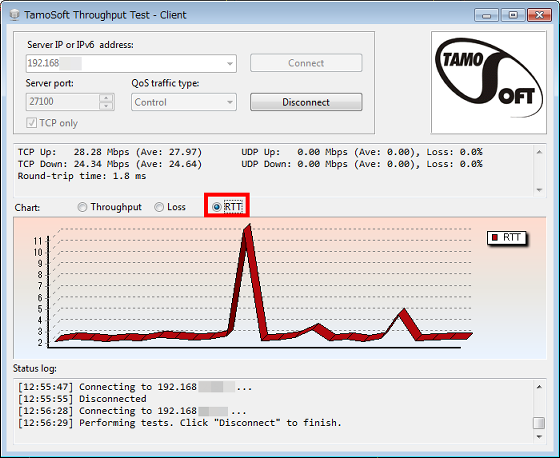Decrease server port with down stepper arrow
The height and width of the screenshot is (458, 560).
[106, 106]
